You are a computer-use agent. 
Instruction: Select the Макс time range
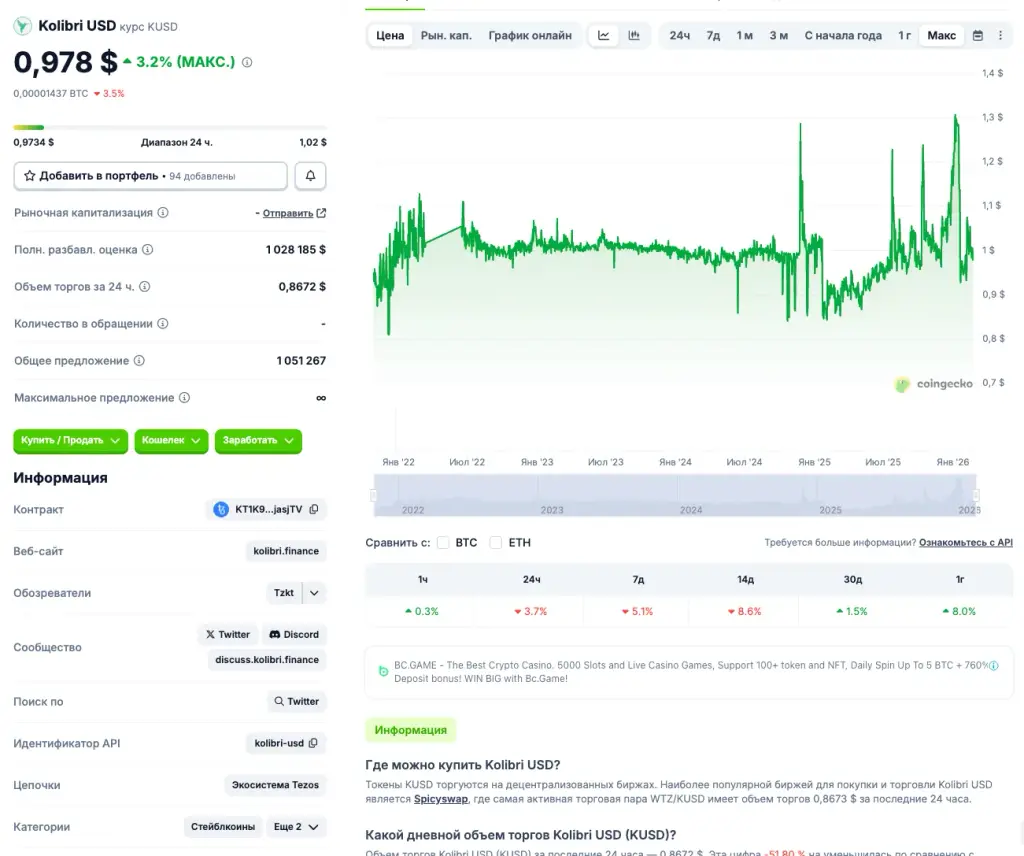[941, 35]
